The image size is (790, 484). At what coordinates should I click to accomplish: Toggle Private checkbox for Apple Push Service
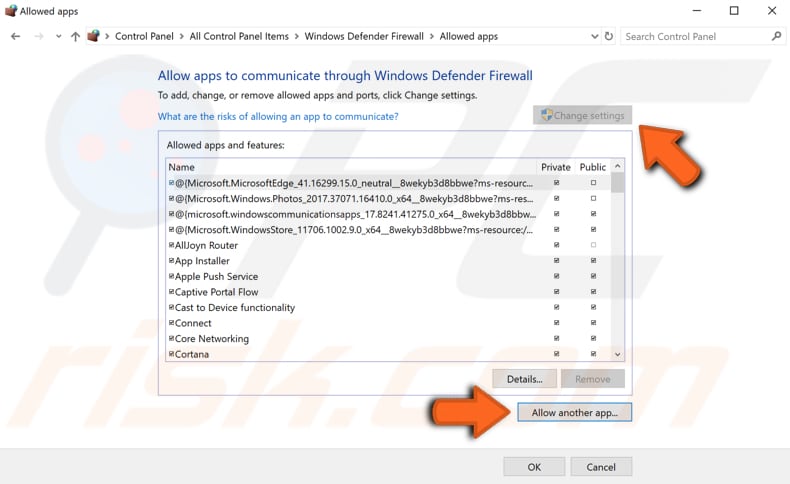tap(557, 276)
